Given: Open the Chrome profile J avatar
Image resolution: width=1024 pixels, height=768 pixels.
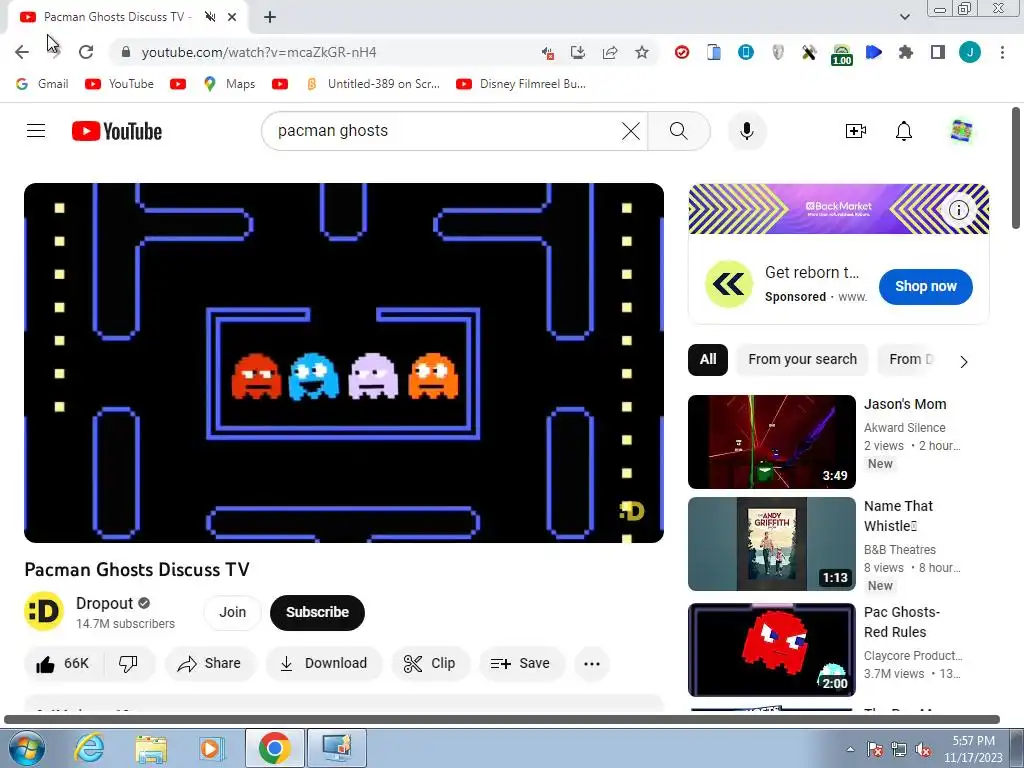Looking at the screenshot, I should [970, 52].
